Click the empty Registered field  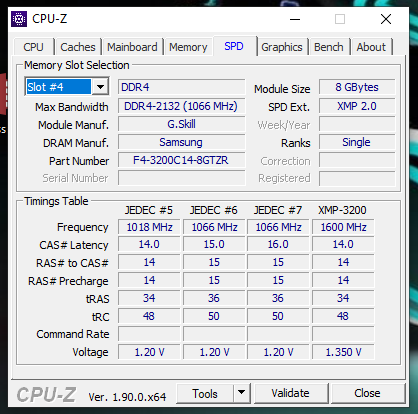pos(357,178)
